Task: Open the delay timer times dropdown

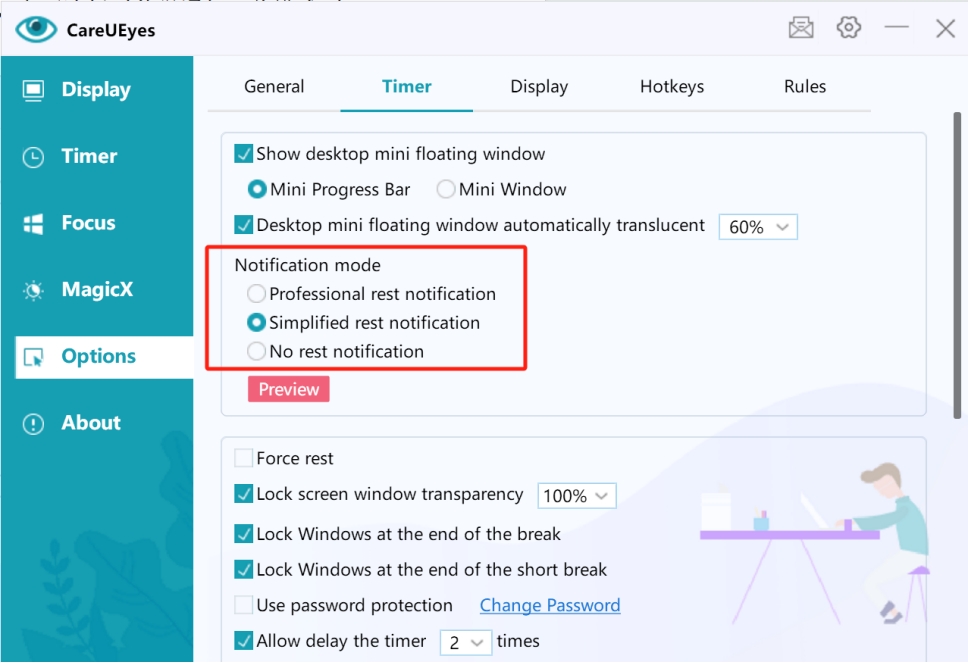Action: point(465,642)
